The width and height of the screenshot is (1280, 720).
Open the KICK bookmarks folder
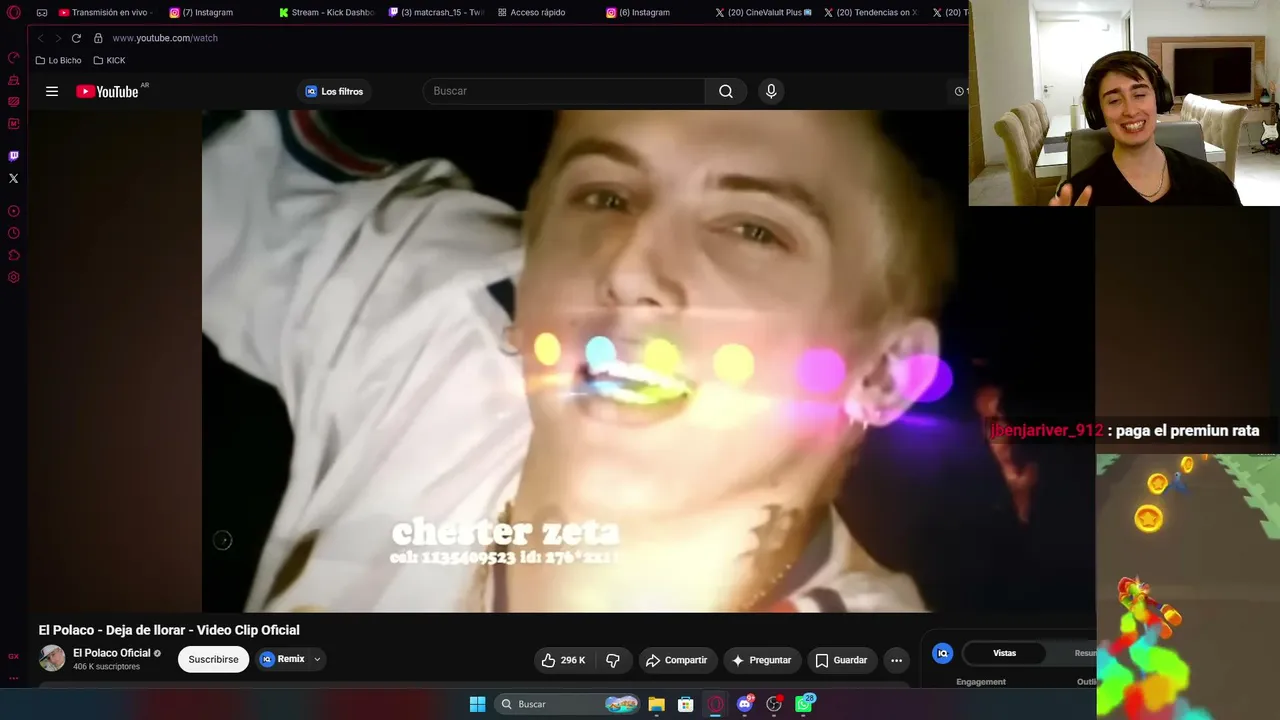(109, 60)
